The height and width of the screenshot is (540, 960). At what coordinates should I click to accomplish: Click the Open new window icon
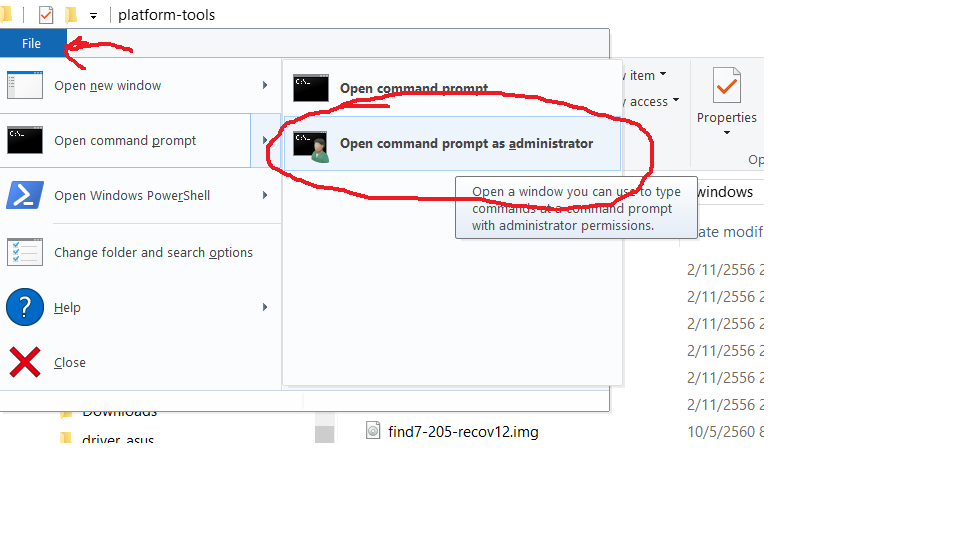[x=24, y=85]
